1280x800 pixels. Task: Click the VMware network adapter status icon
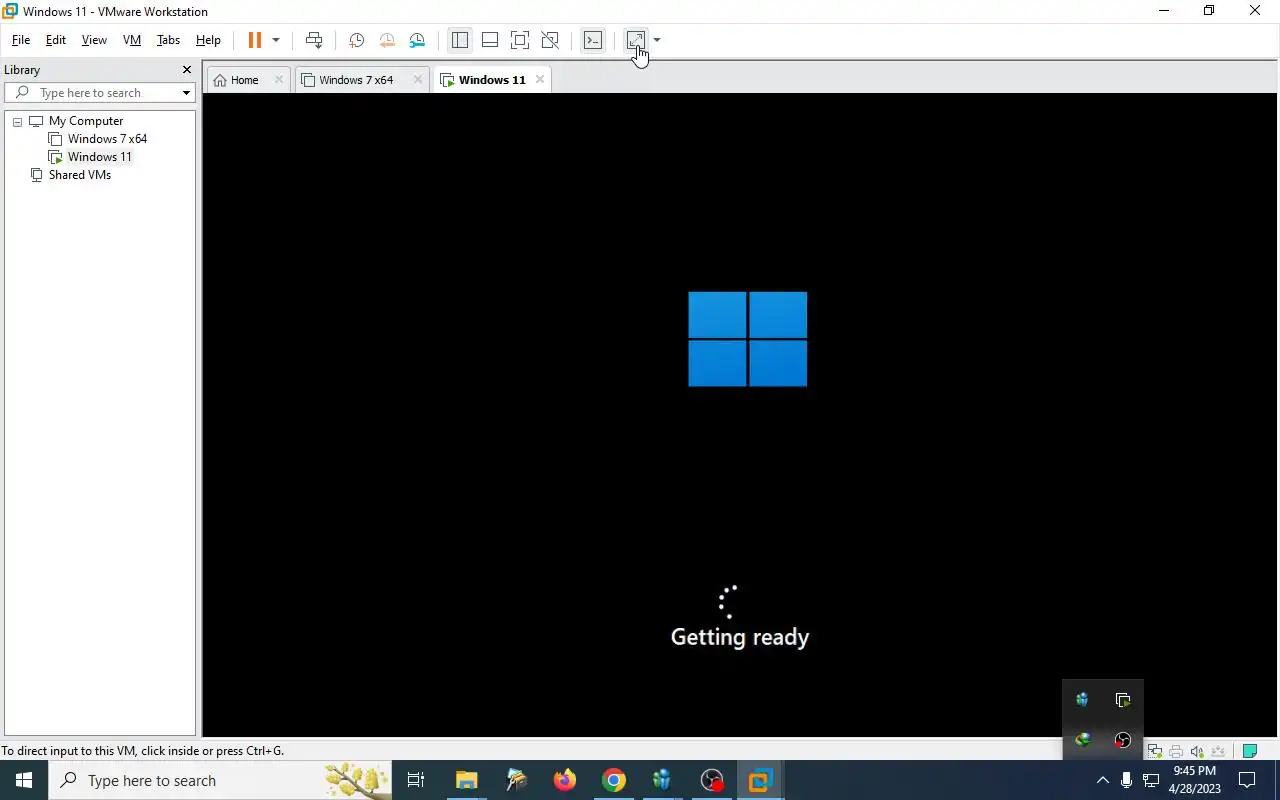coord(1154,751)
